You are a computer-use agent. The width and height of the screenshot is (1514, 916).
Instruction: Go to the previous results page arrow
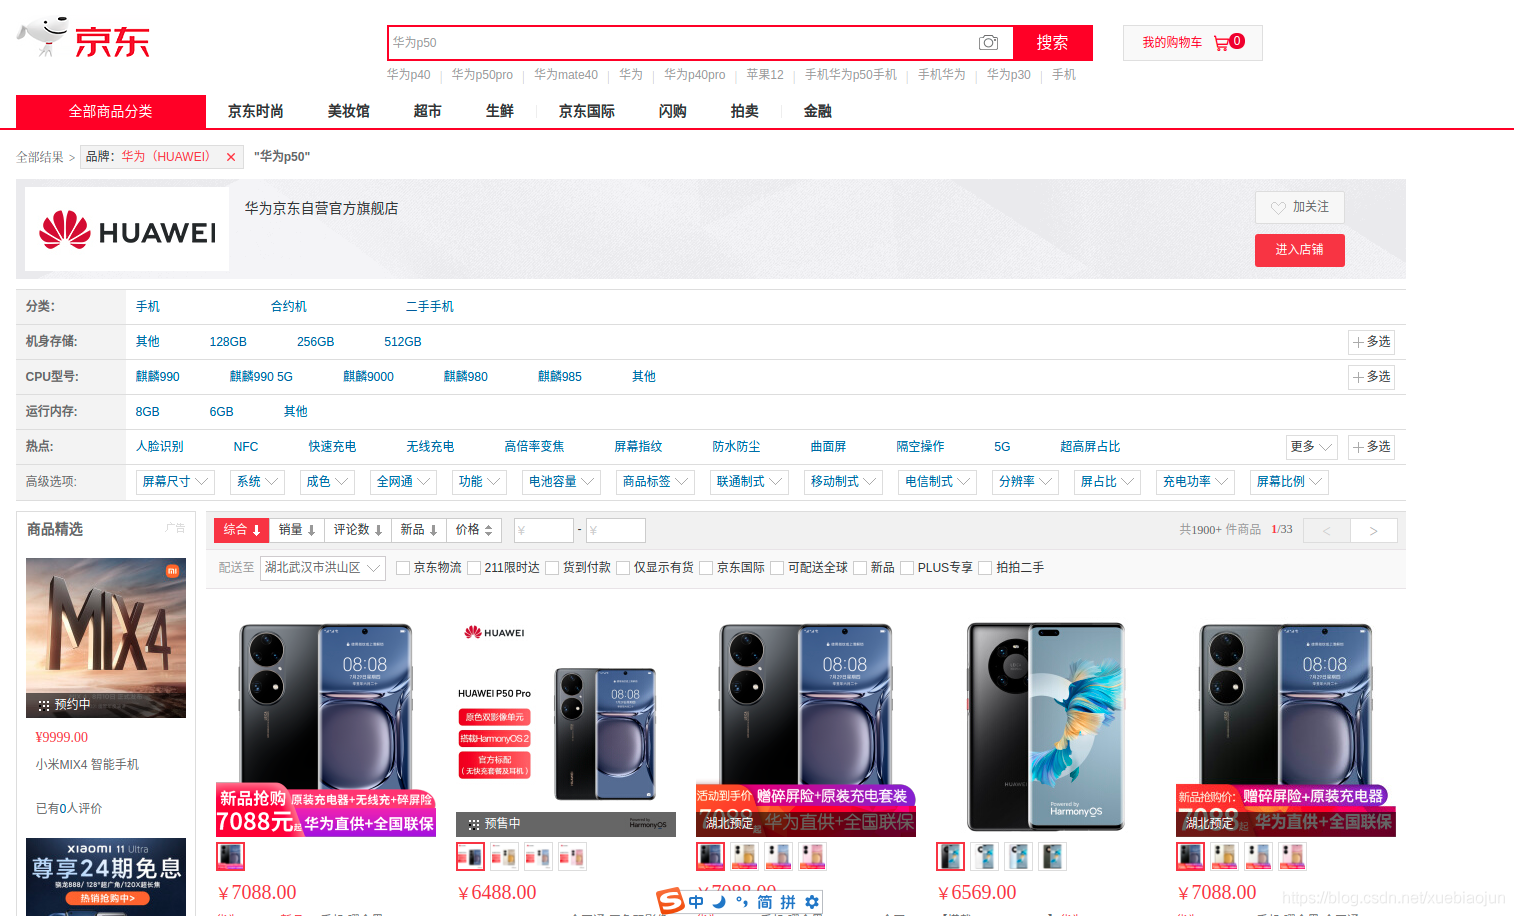[x=1326, y=530]
